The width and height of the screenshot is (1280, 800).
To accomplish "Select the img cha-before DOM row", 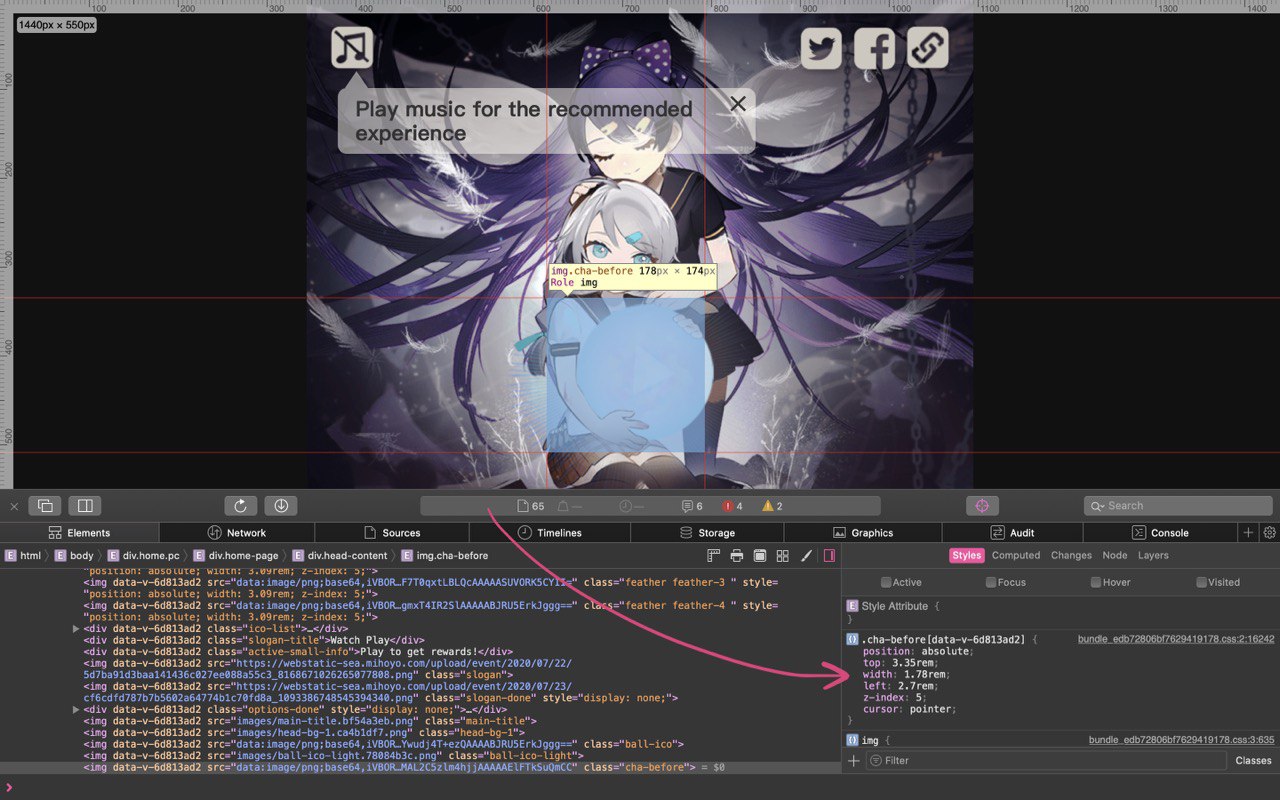I will (420, 768).
